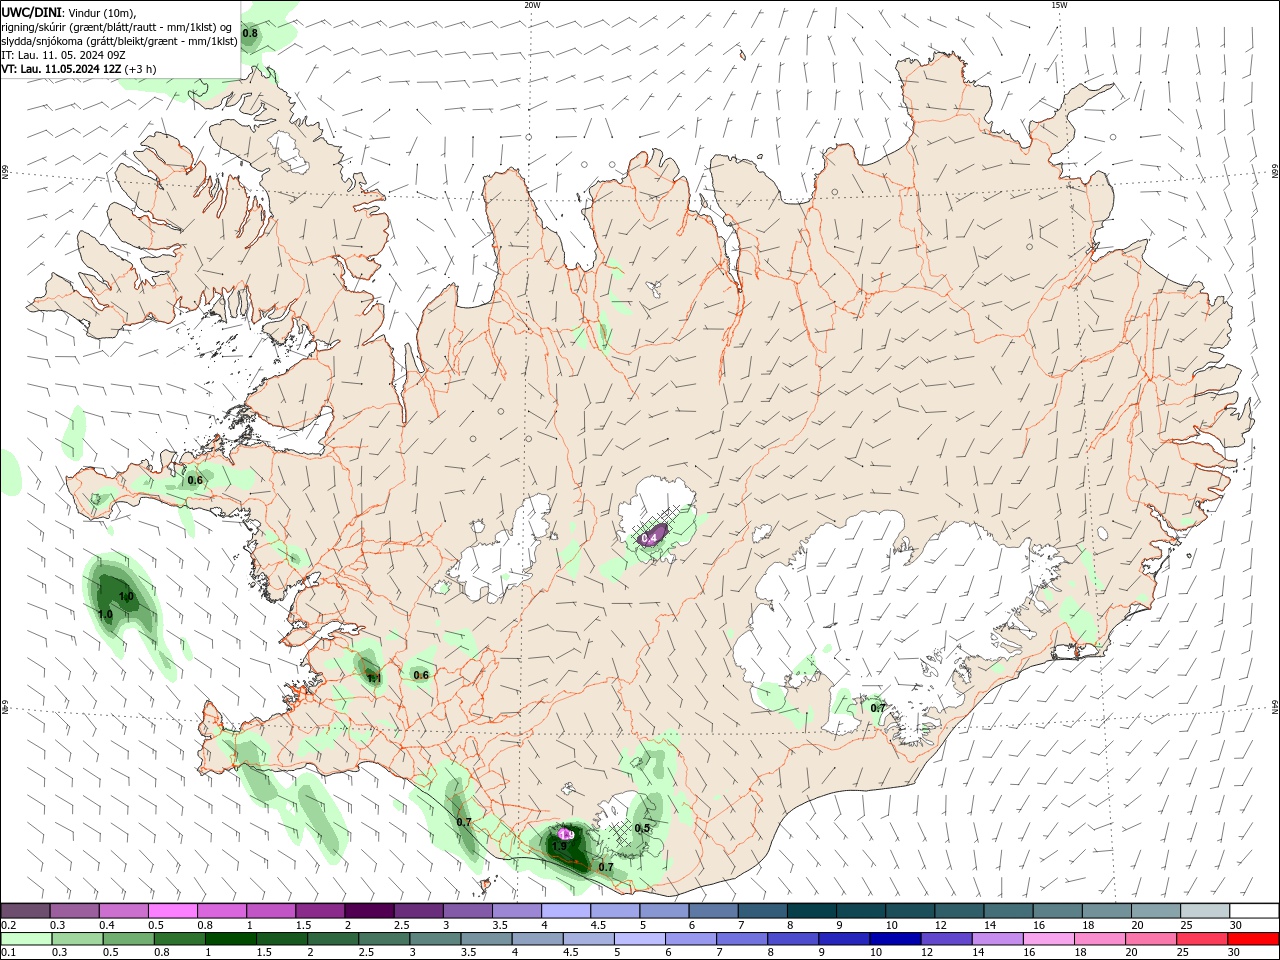Image resolution: width=1280 pixels, height=960 pixels.
Task: Click upper legend swatch between 0.3 and 0.4
Action: [x=75, y=910]
